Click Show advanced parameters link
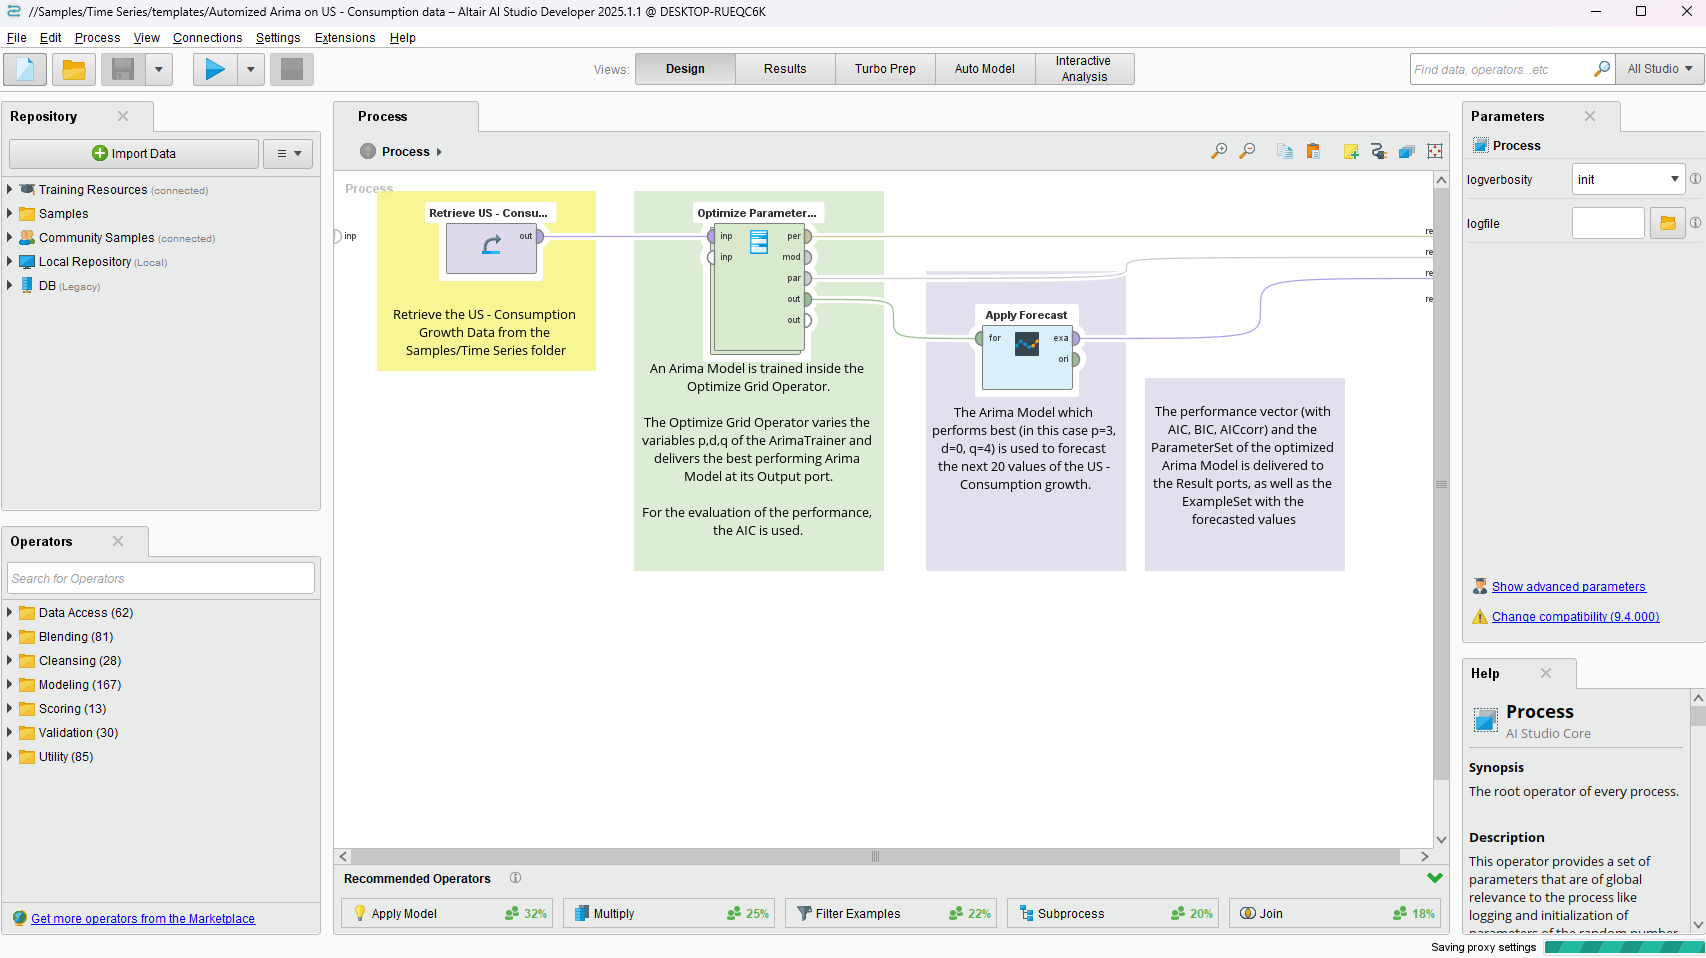The height and width of the screenshot is (958, 1706). click(1568, 587)
